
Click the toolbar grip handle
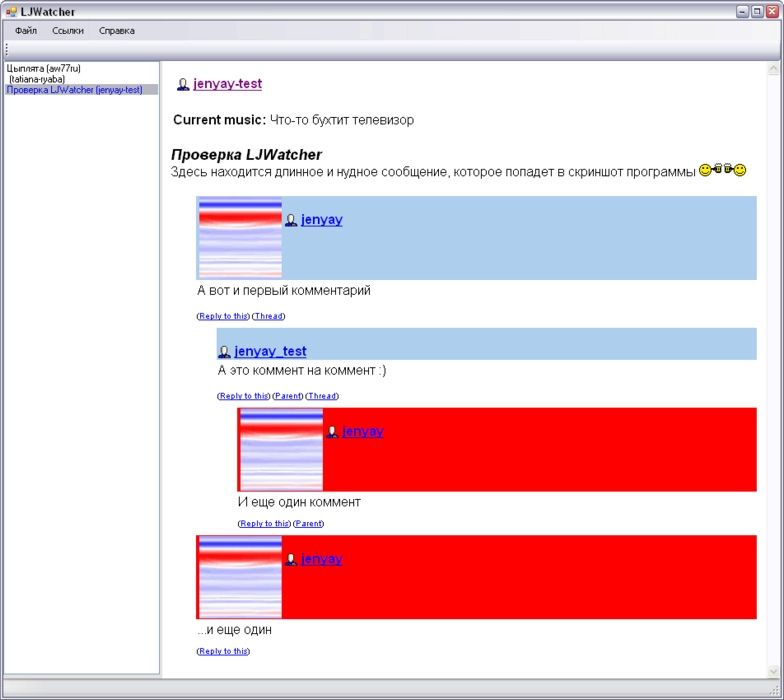point(6,50)
